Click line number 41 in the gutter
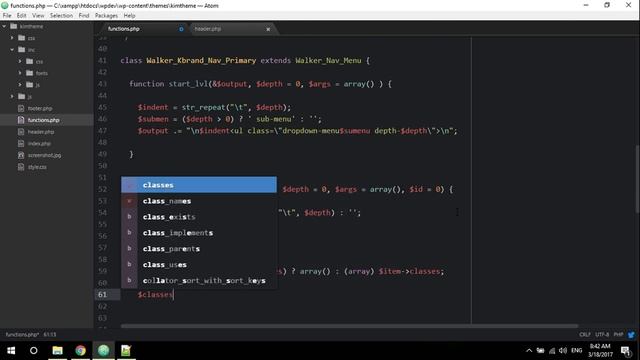 pos(102,60)
